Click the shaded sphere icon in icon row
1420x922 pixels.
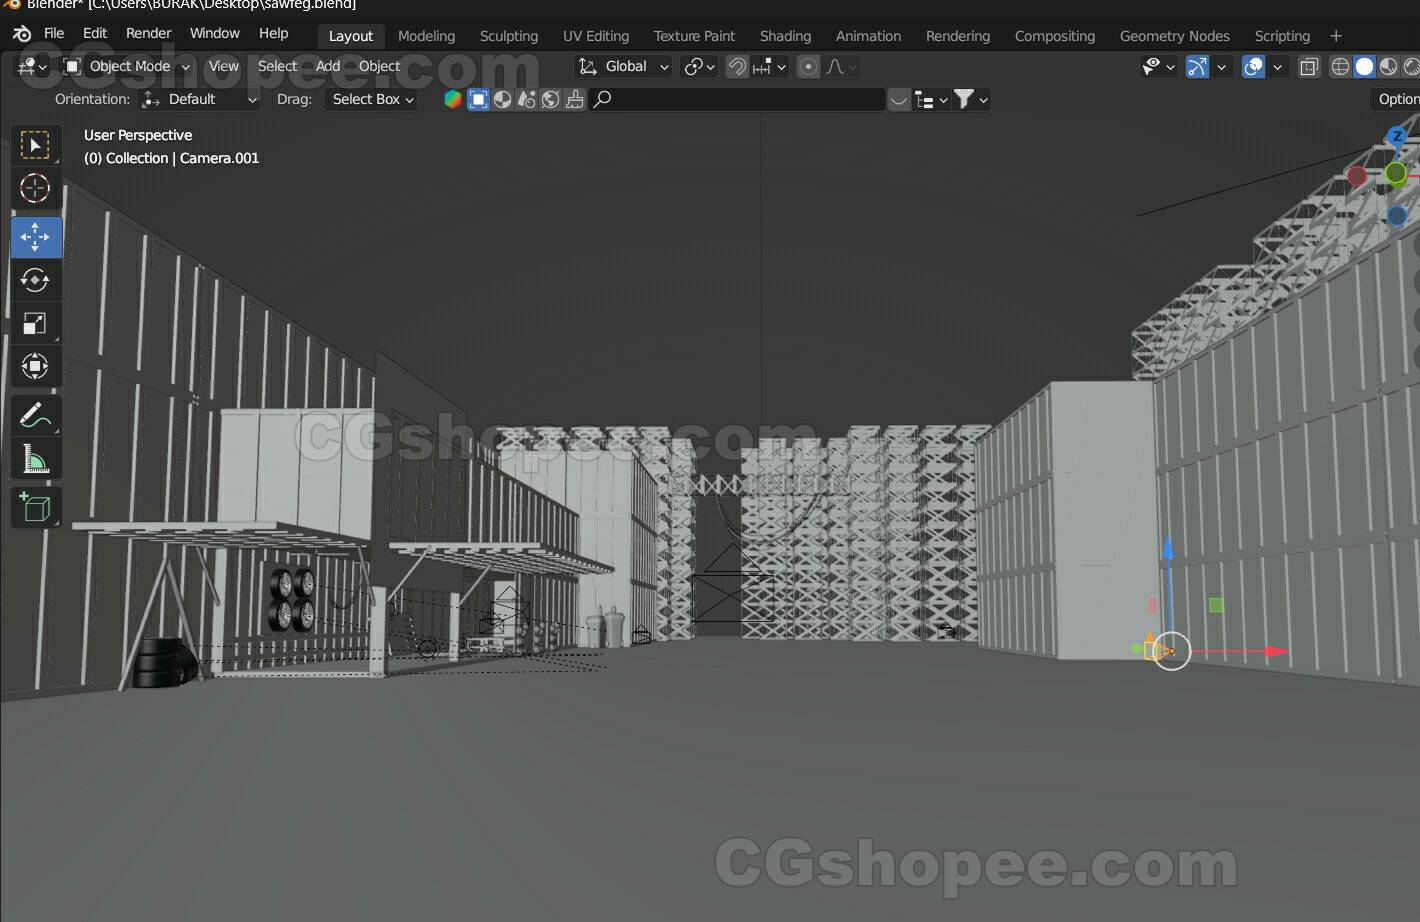pos(502,99)
